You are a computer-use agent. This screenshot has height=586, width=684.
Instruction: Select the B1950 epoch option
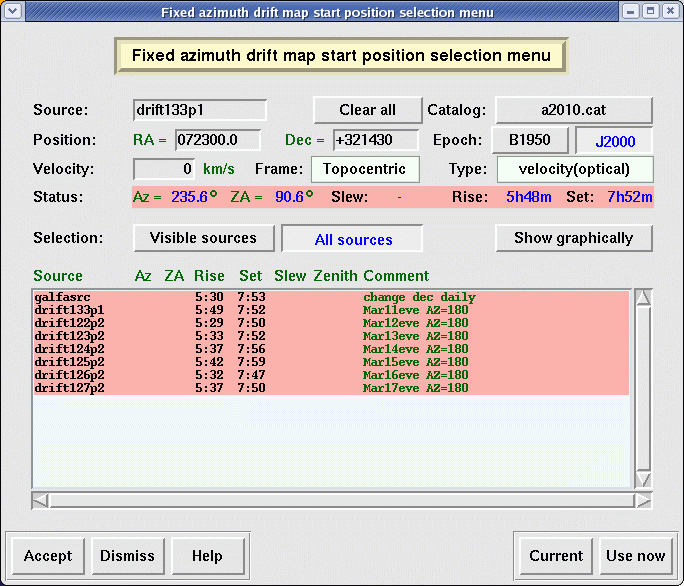coord(530,139)
